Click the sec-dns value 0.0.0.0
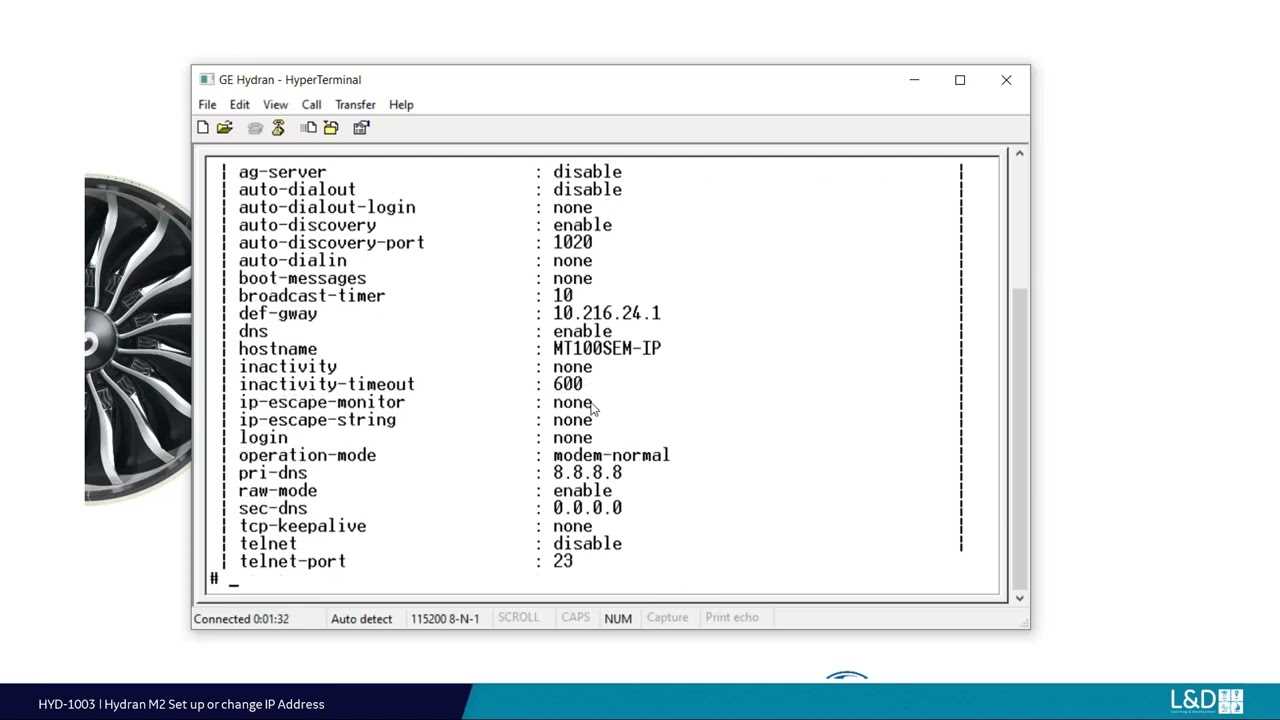The height and width of the screenshot is (720, 1280). point(588,509)
